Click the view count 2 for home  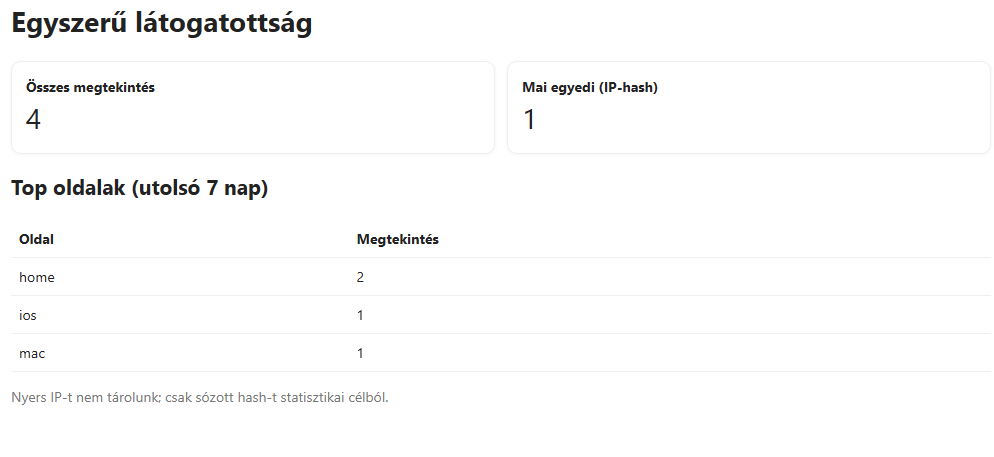[360, 277]
